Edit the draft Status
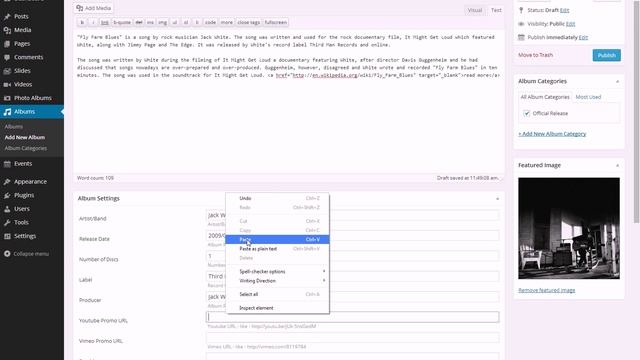Image resolution: width=640 pixels, height=360 pixels. click(x=564, y=10)
